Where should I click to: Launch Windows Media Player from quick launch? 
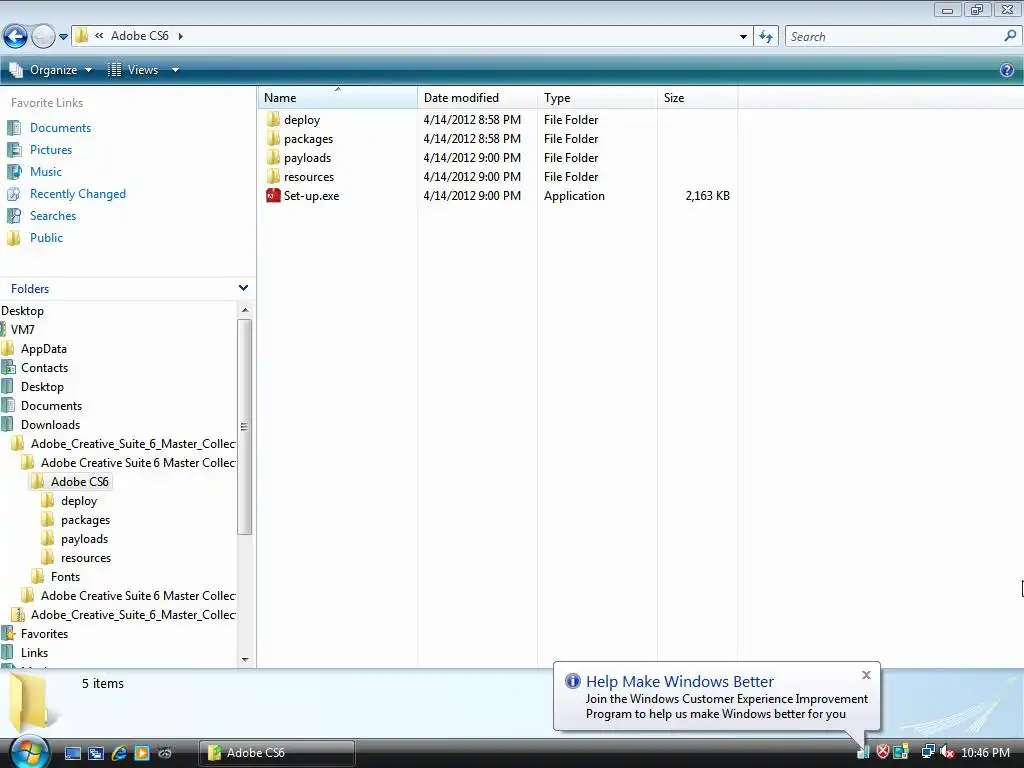click(142, 753)
